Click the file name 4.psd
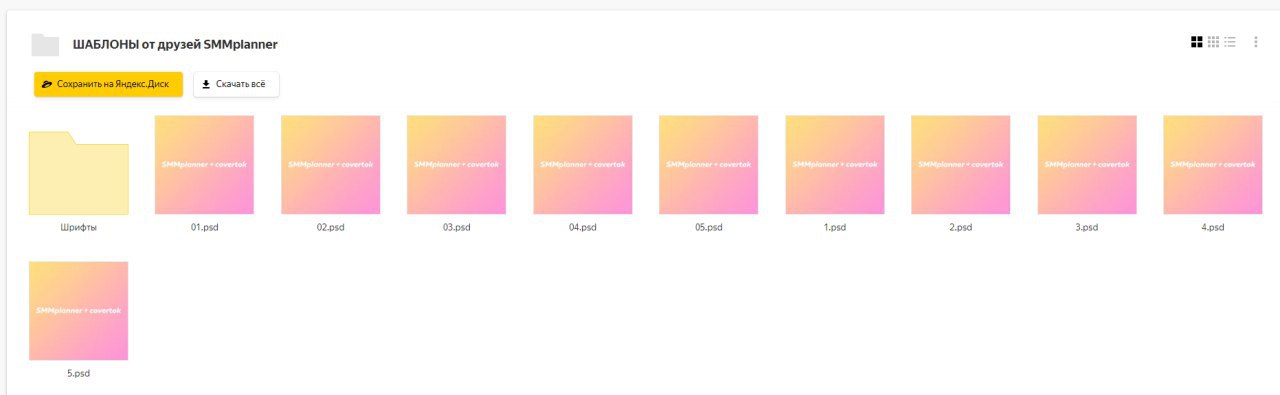The width and height of the screenshot is (1280, 395). (x=1212, y=228)
